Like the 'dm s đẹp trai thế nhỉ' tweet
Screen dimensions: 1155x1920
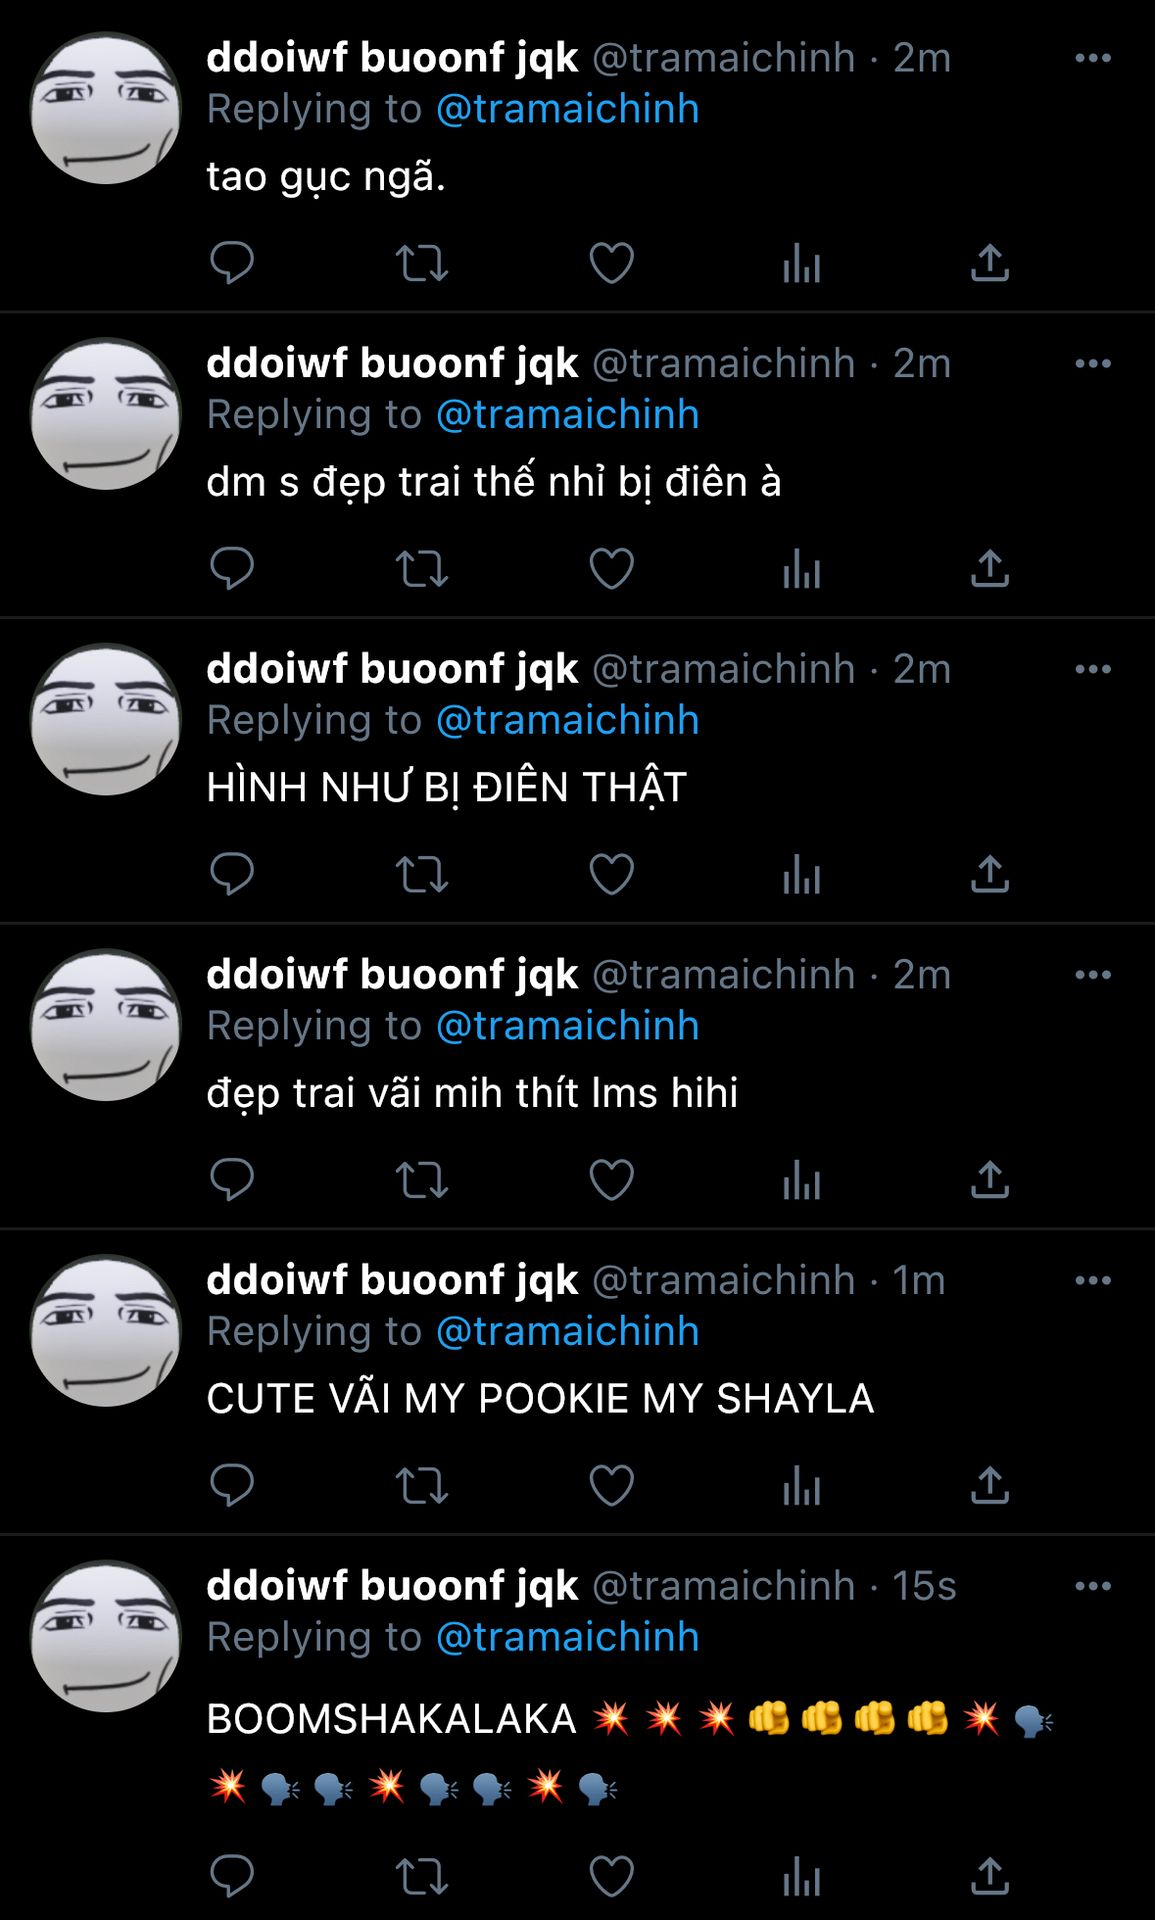click(x=611, y=569)
